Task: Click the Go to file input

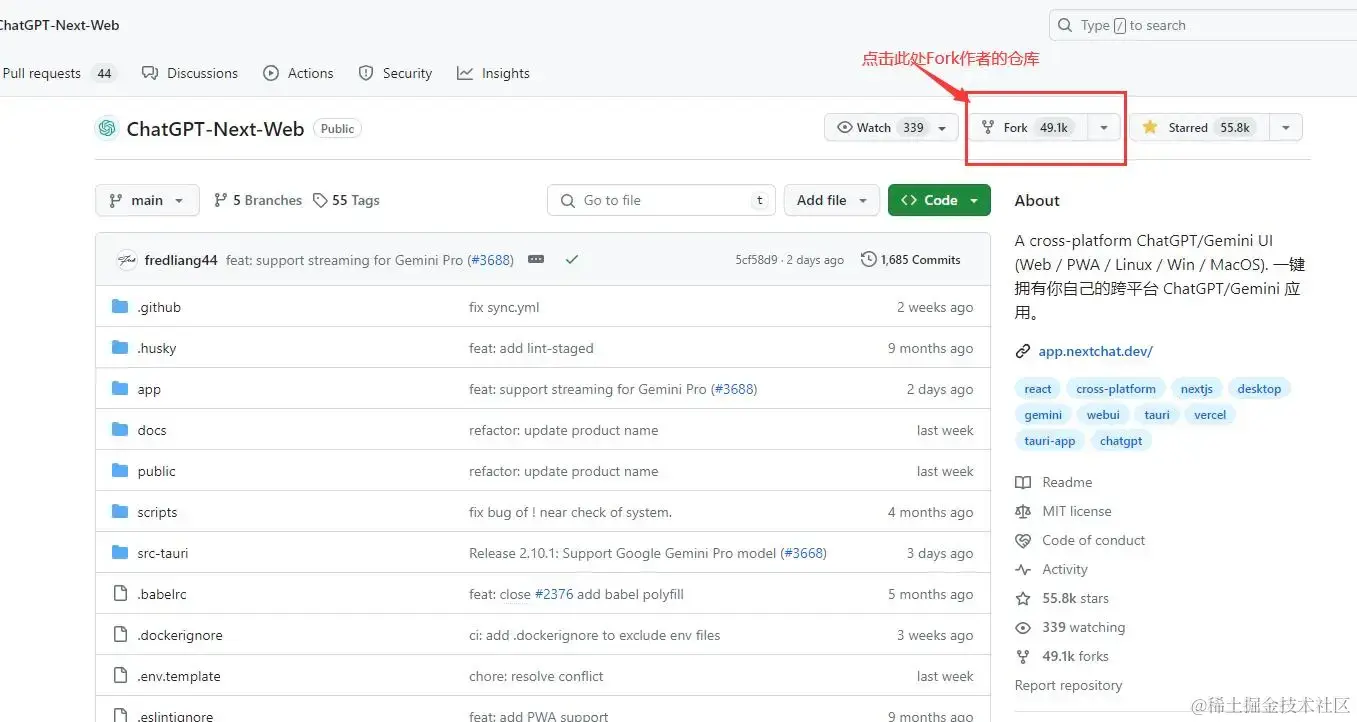Action: 662,200
